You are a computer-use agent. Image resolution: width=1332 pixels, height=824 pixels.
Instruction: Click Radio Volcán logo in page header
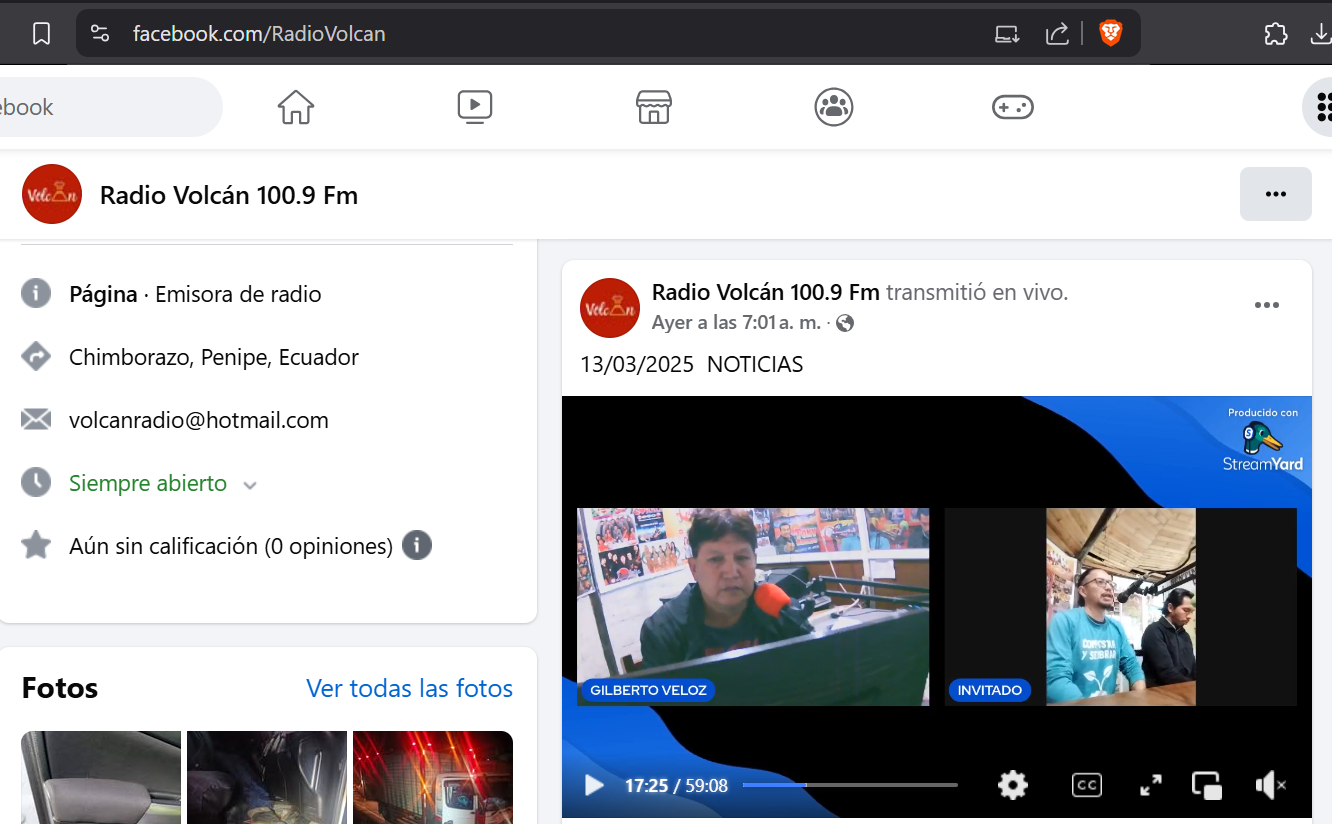pyautogui.click(x=52, y=194)
